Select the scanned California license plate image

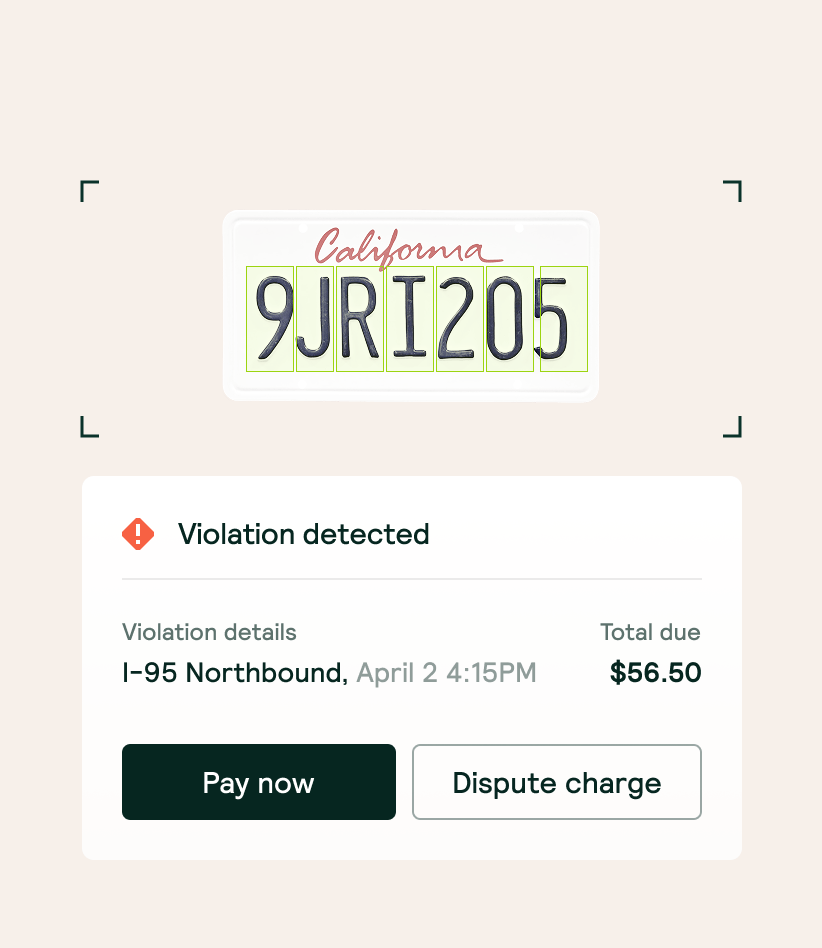(410, 305)
